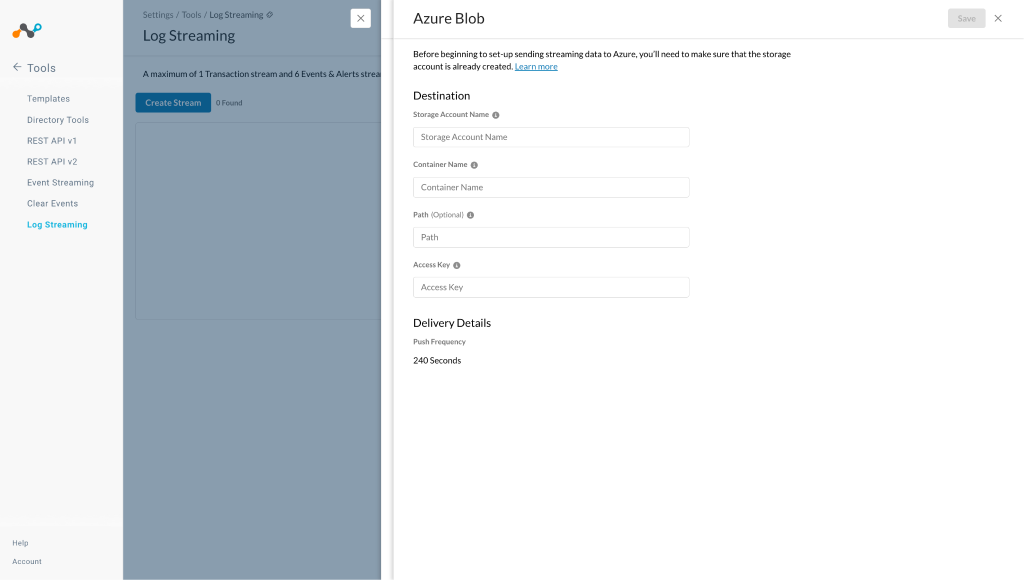Viewport: 1024px width, 580px height.
Task: Select Log Streaming in the sidebar
Action: [x=57, y=224]
